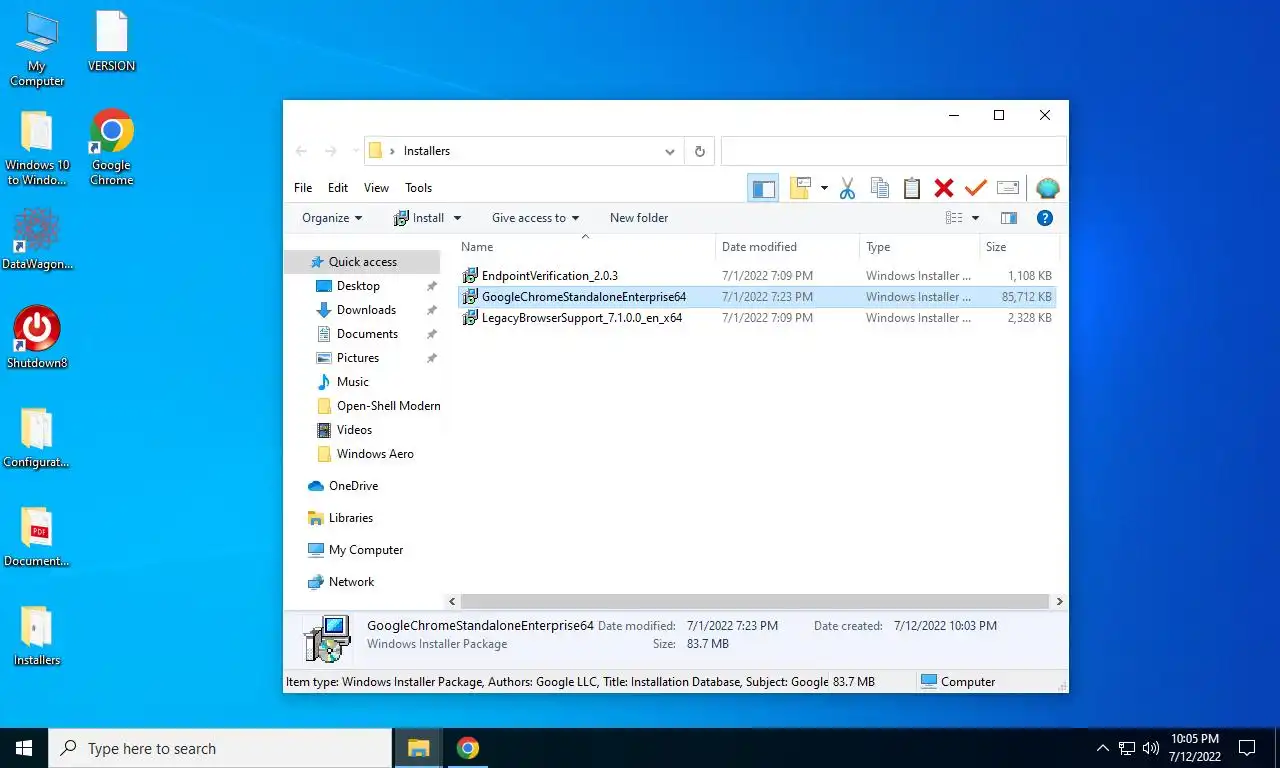The image size is (1280, 768).
Task: Open the dropdown arrow beside folder options icon
Action: (x=824, y=188)
